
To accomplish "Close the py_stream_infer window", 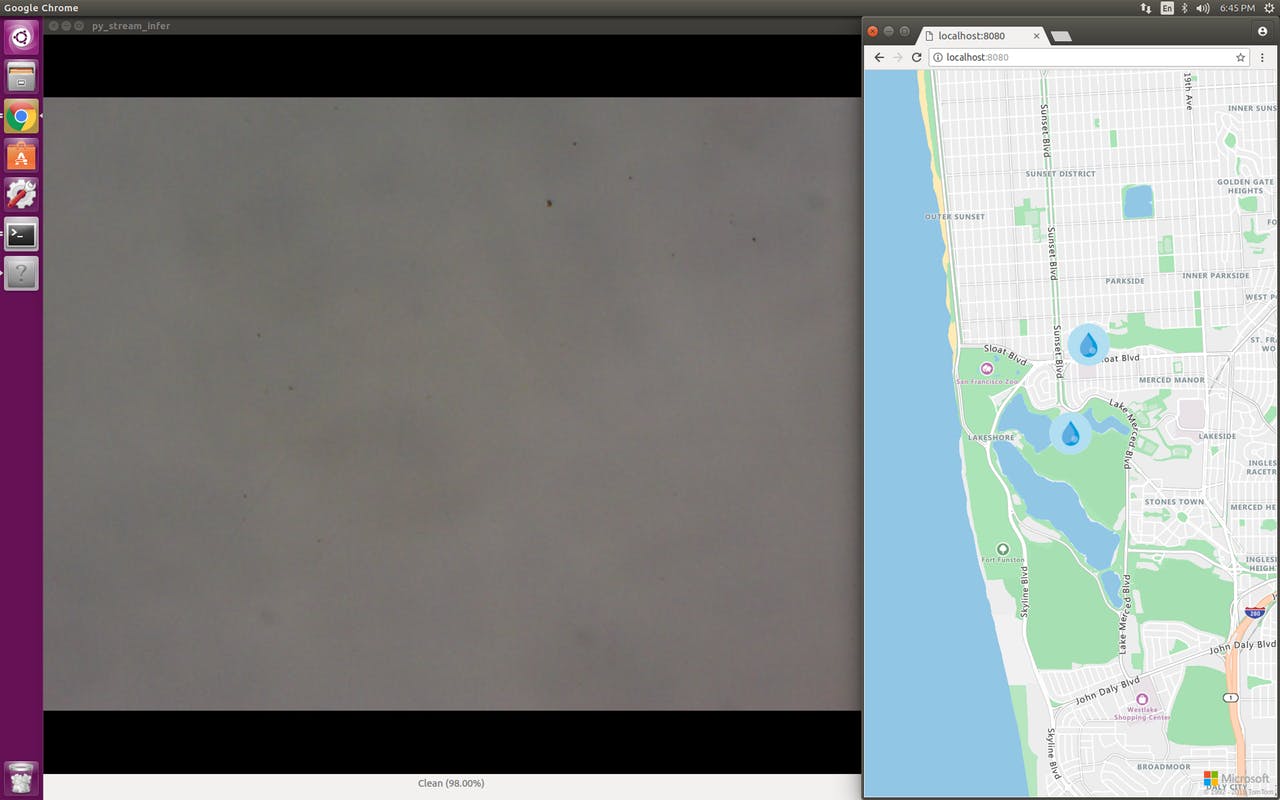I will click(54, 26).
